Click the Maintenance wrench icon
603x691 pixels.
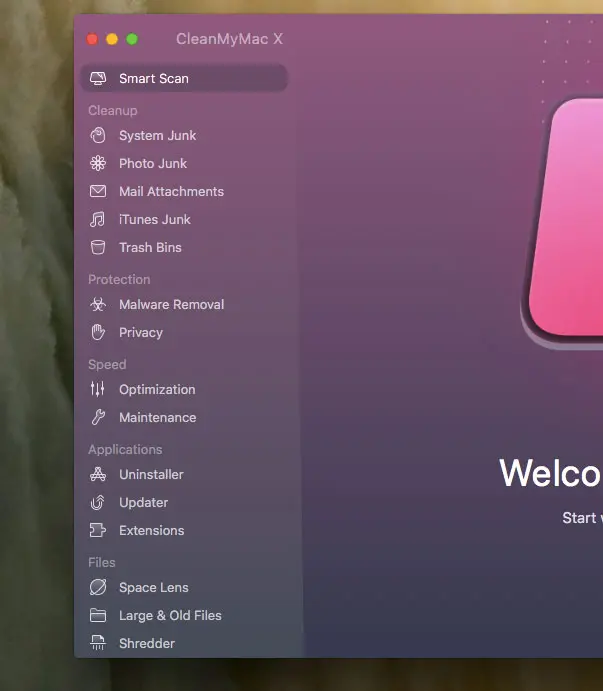pos(98,417)
